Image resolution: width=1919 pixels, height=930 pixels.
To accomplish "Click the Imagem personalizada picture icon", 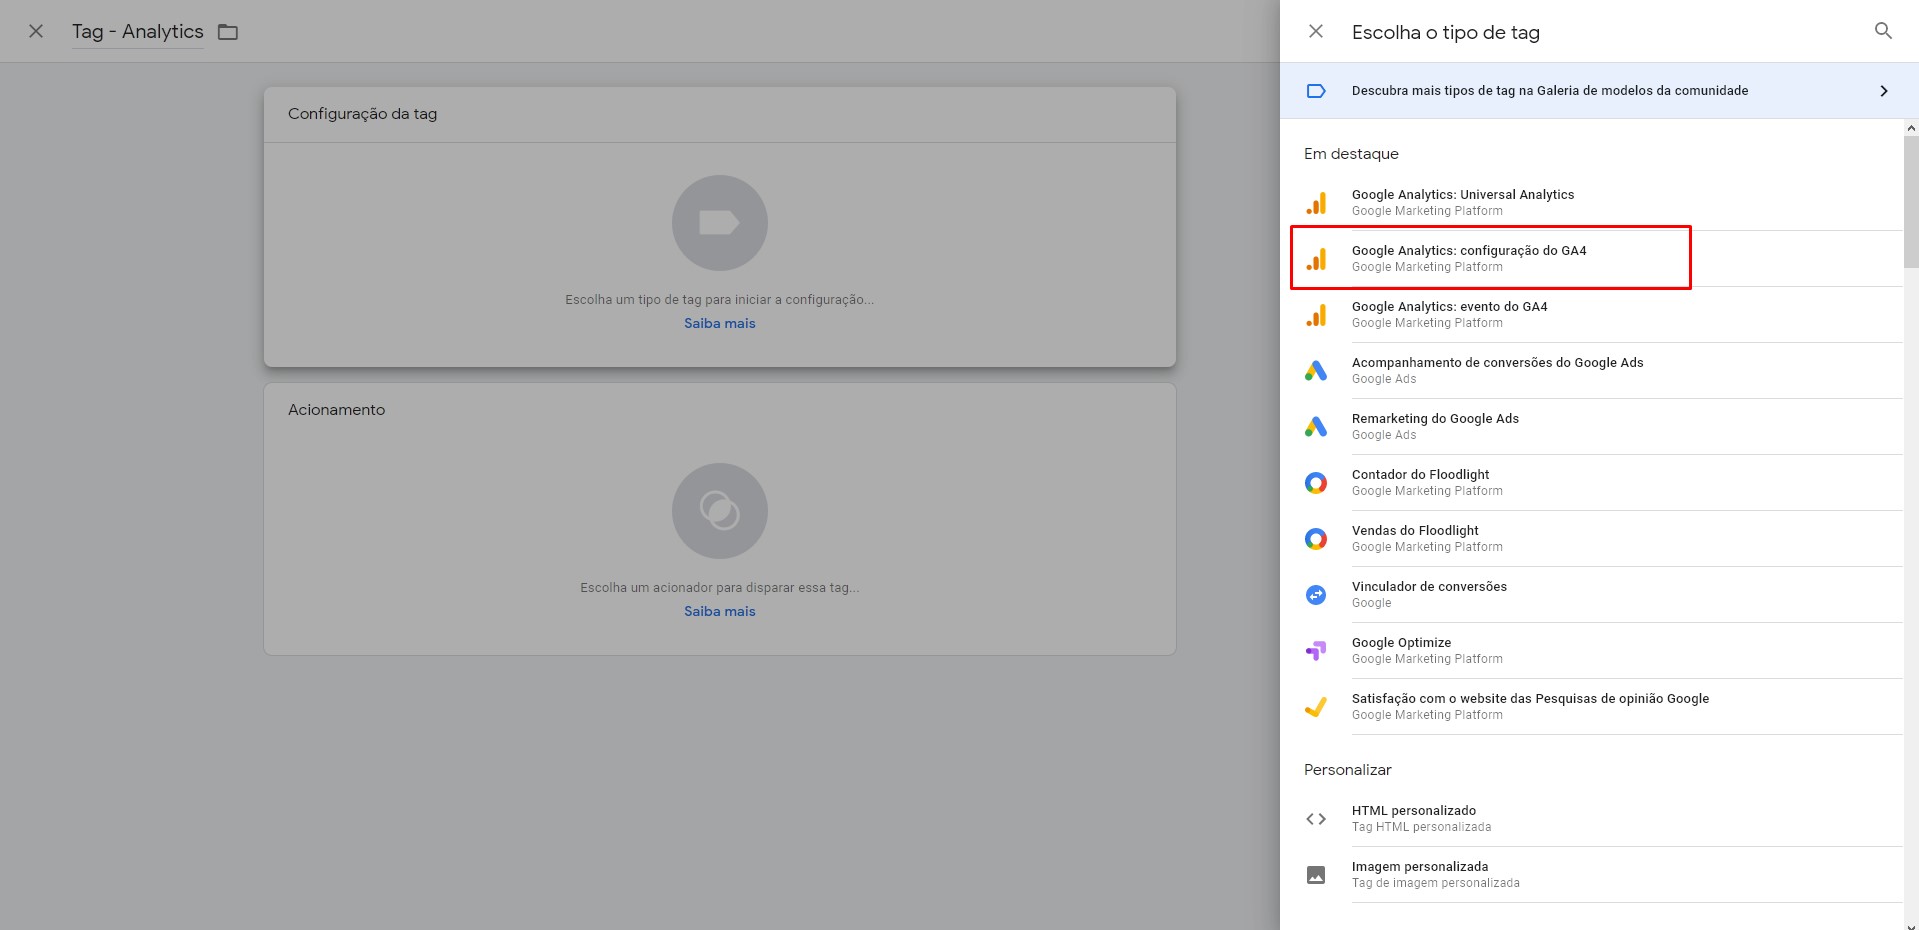I will click(x=1316, y=875).
